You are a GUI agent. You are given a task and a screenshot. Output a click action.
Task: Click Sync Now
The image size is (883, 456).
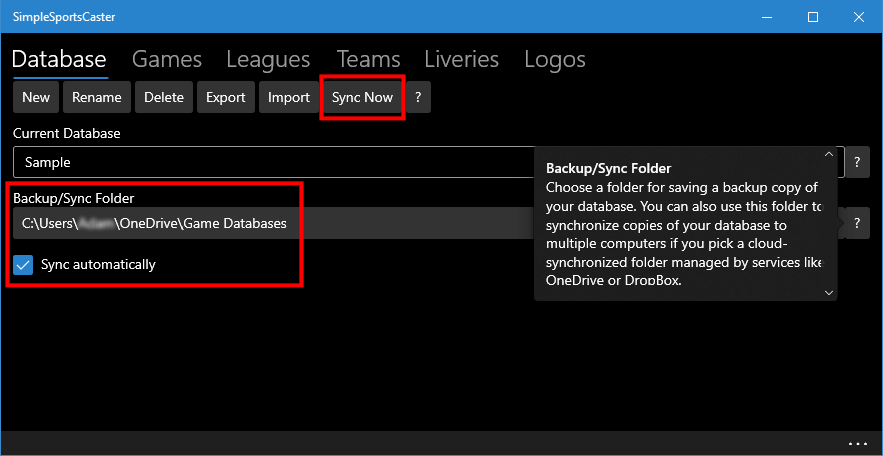click(362, 97)
